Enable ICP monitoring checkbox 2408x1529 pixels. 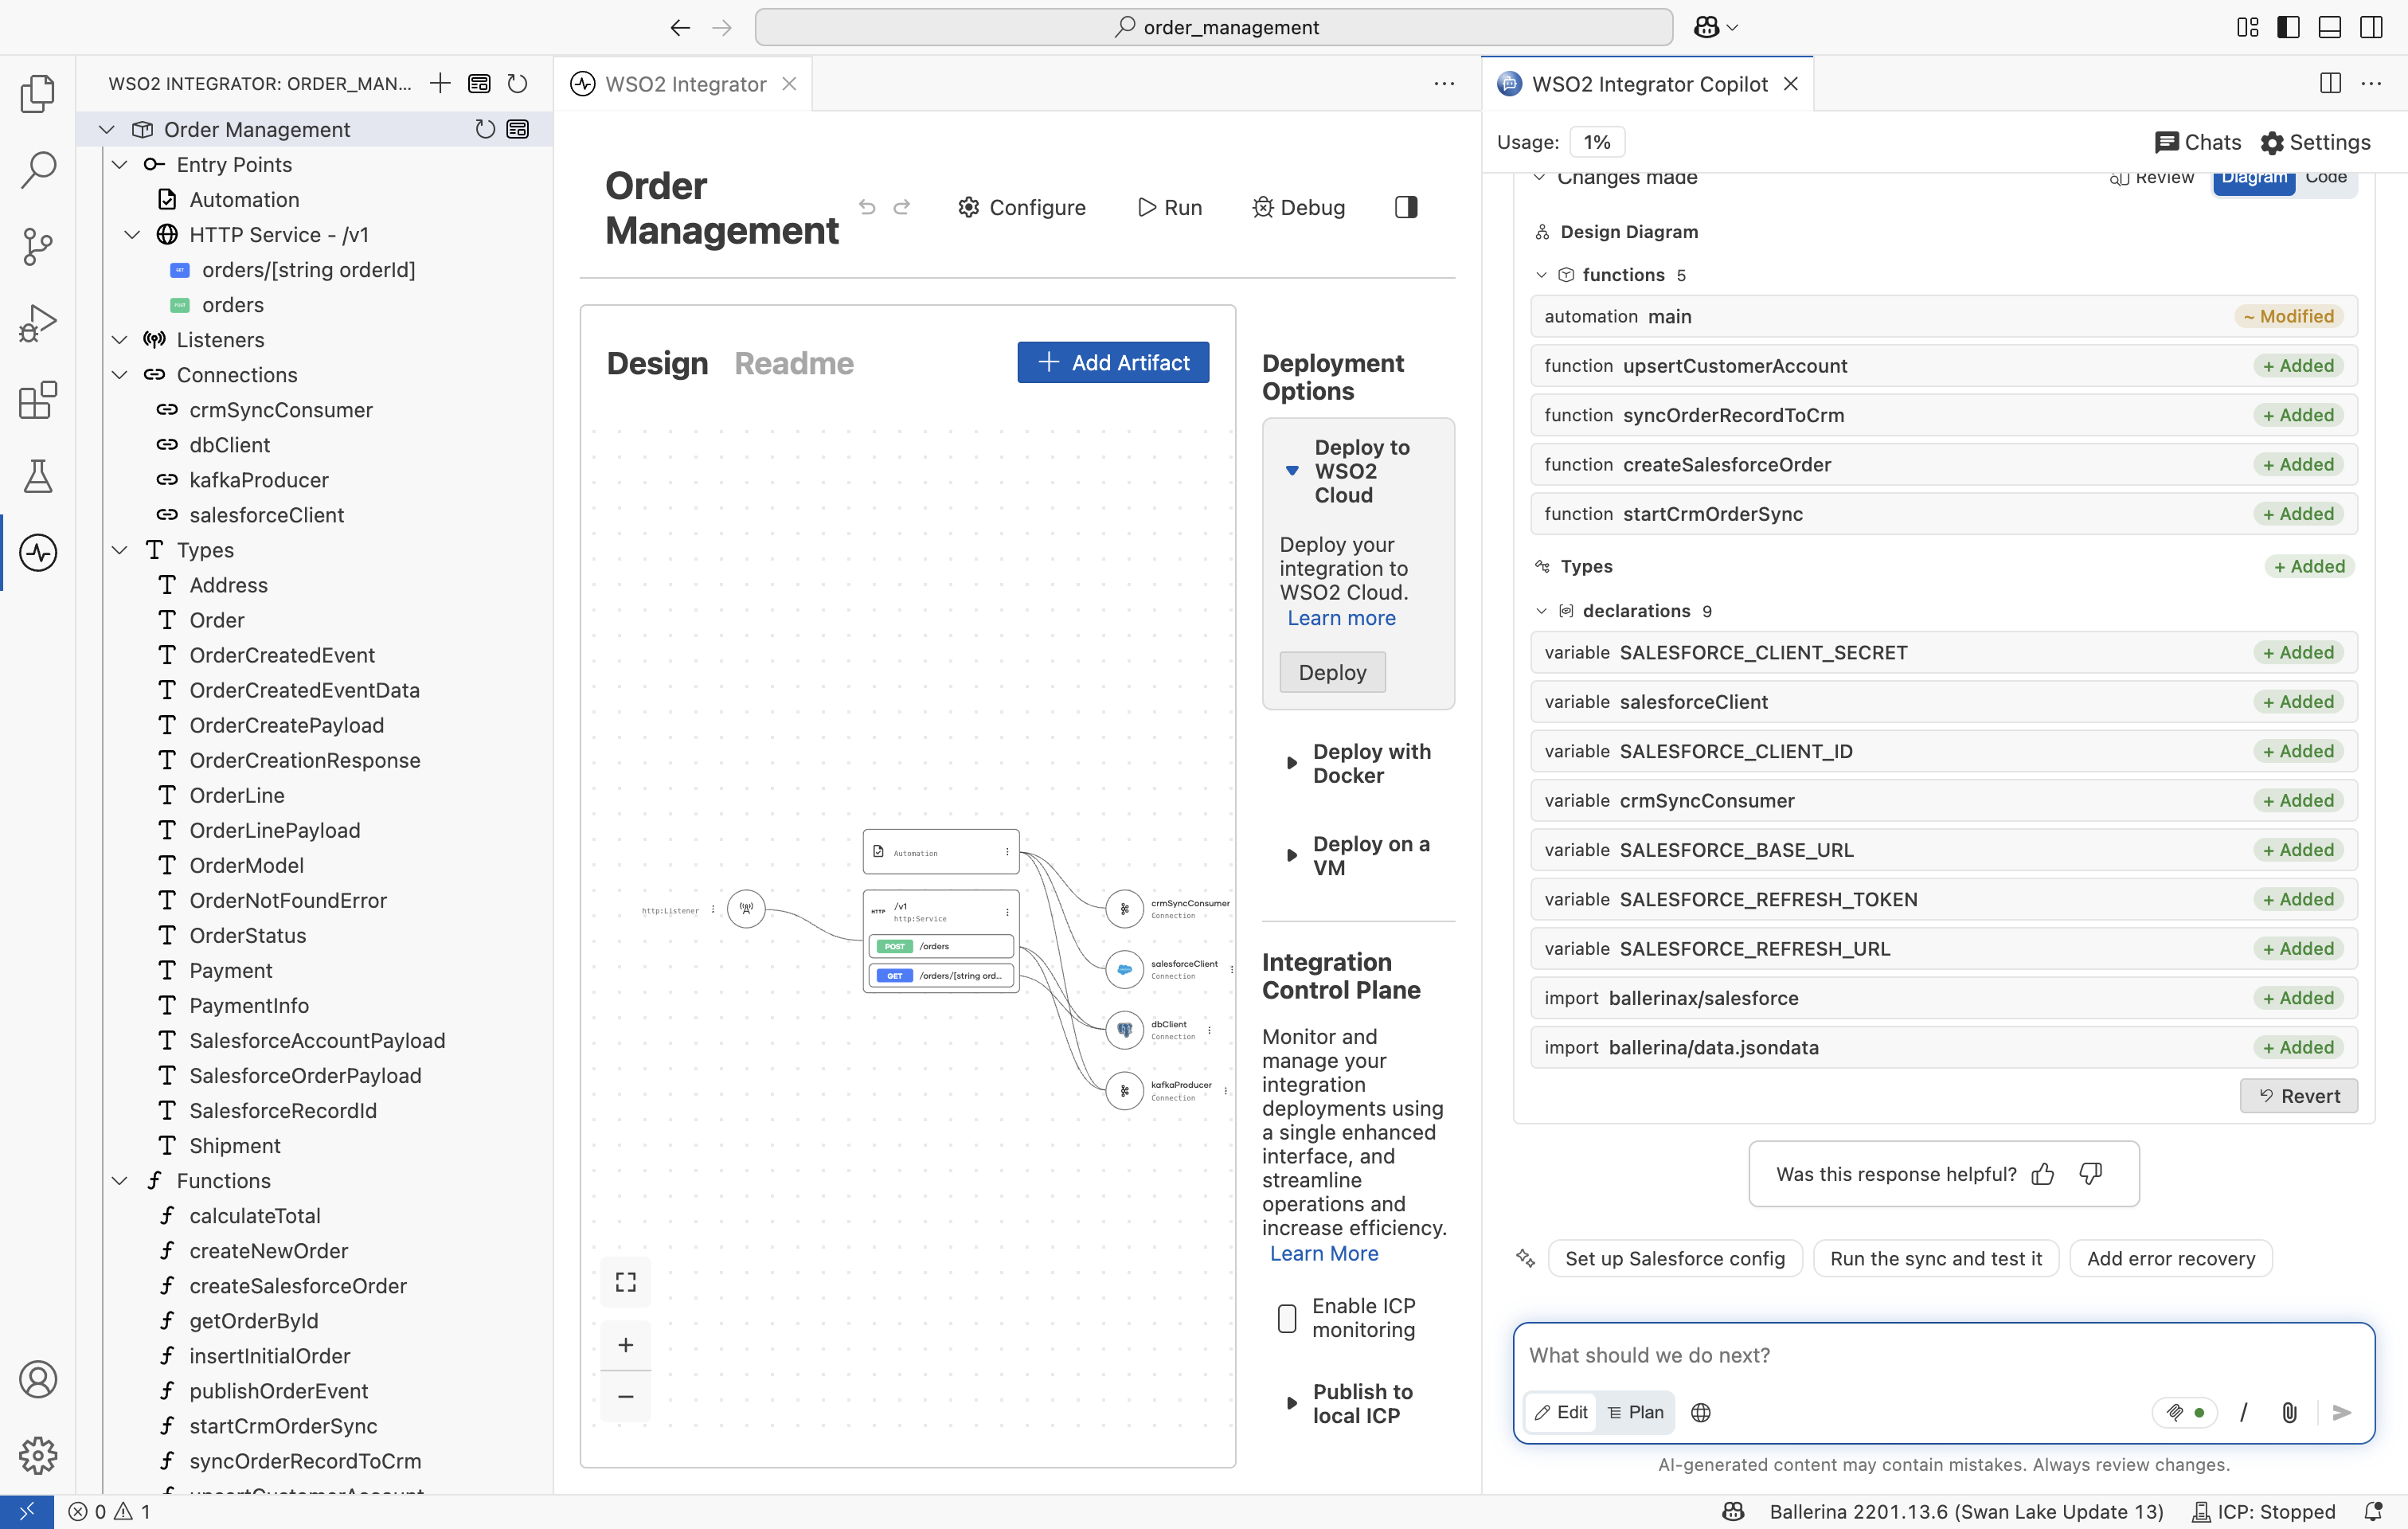1288,1318
